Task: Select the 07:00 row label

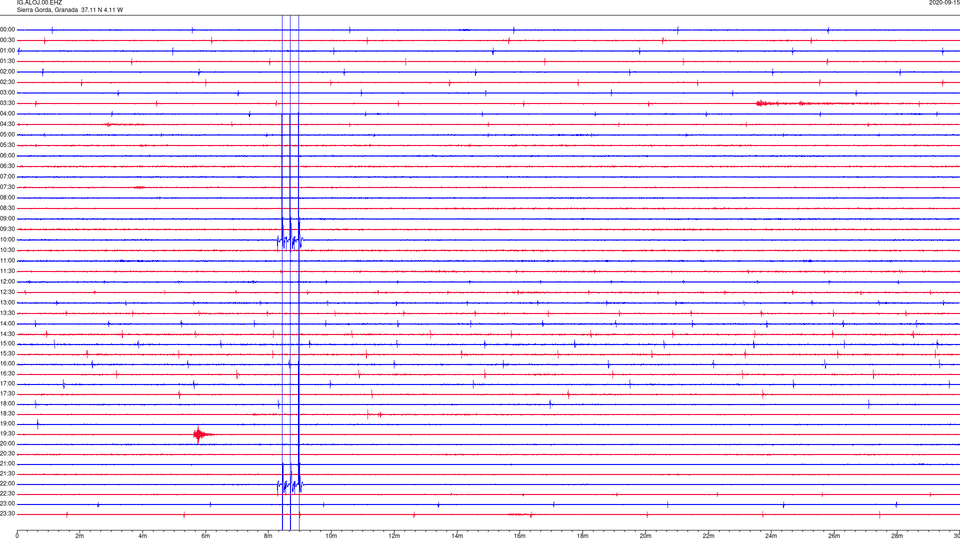Action: pyautogui.click(x=8, y=177)
